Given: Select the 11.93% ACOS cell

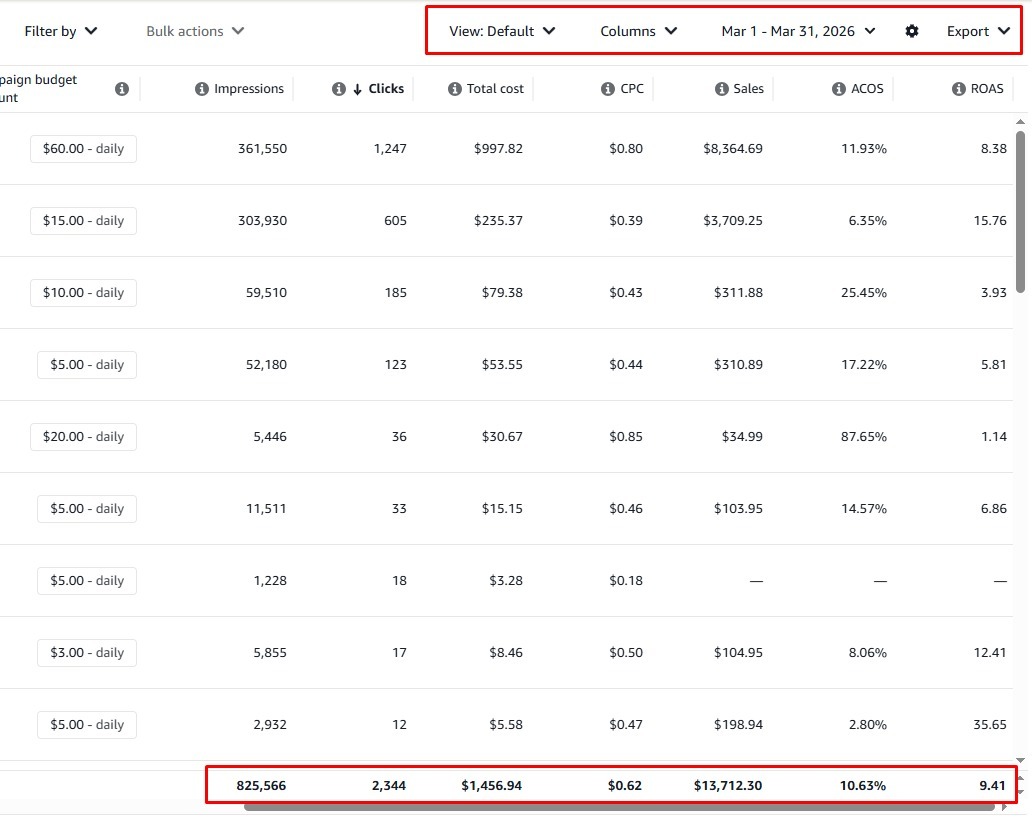Looking at the screenshot, I should pos(864,149).
